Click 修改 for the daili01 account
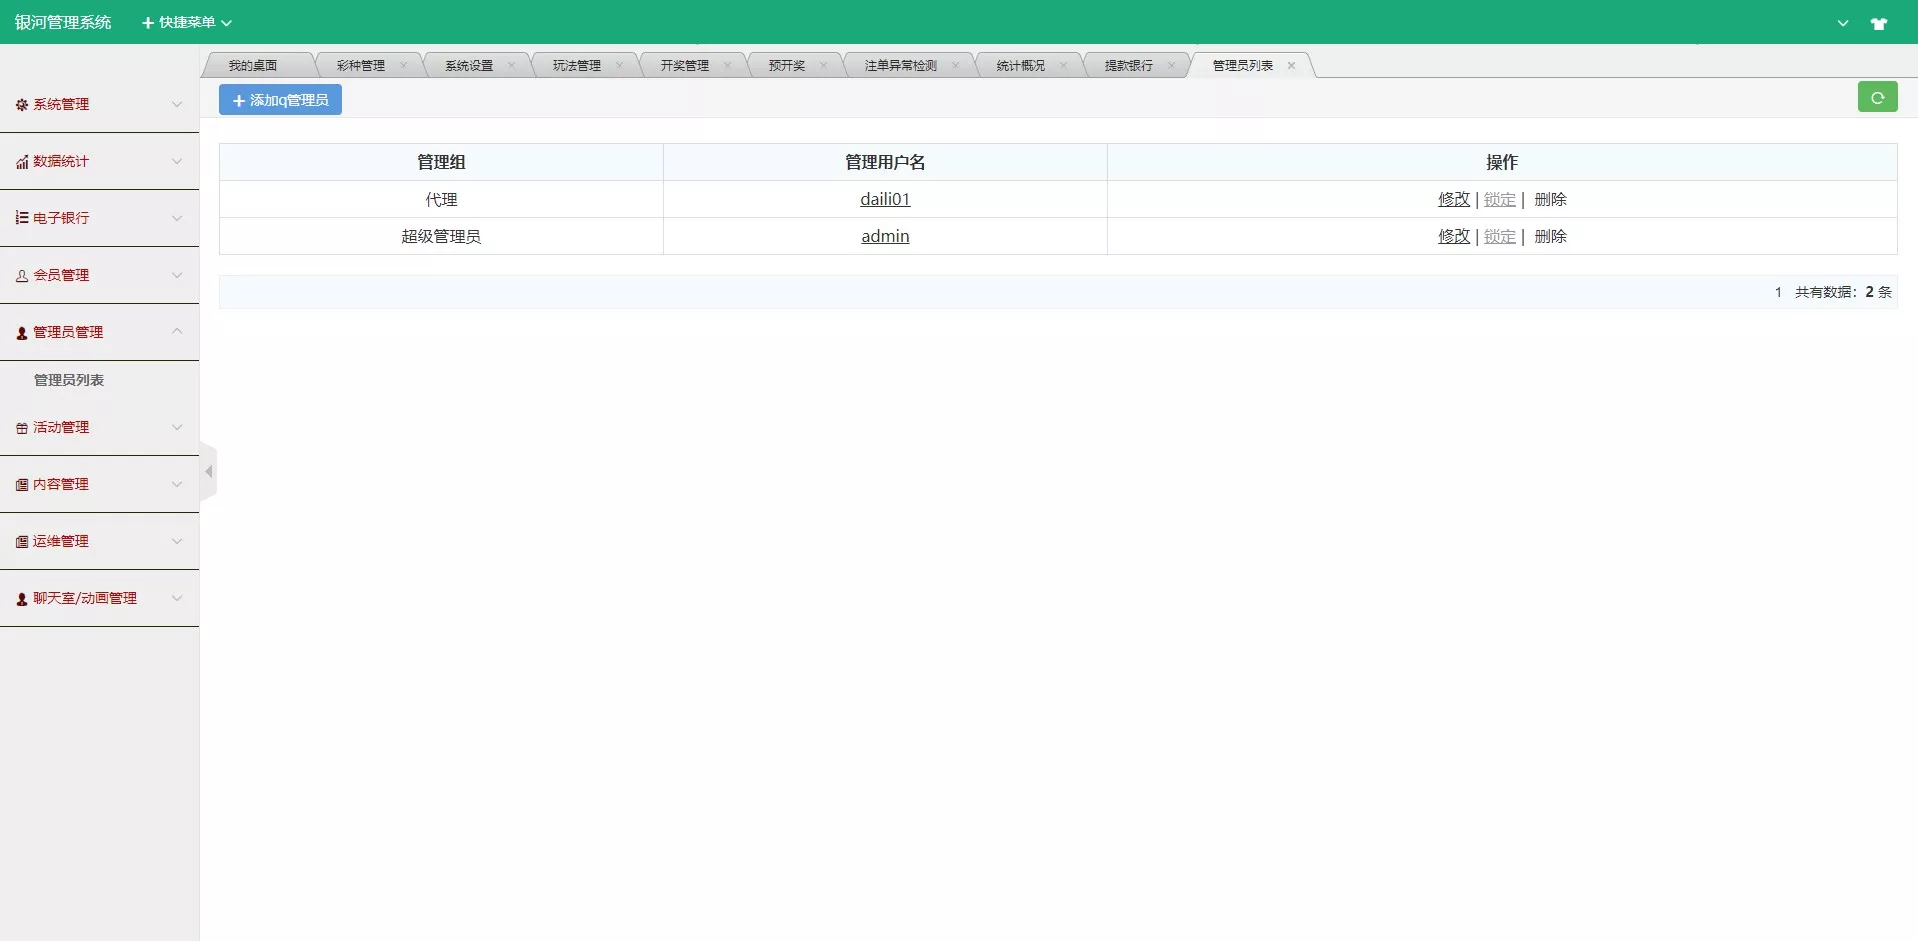Screen dimensions: 1918x941 [x=1453, y=199]
